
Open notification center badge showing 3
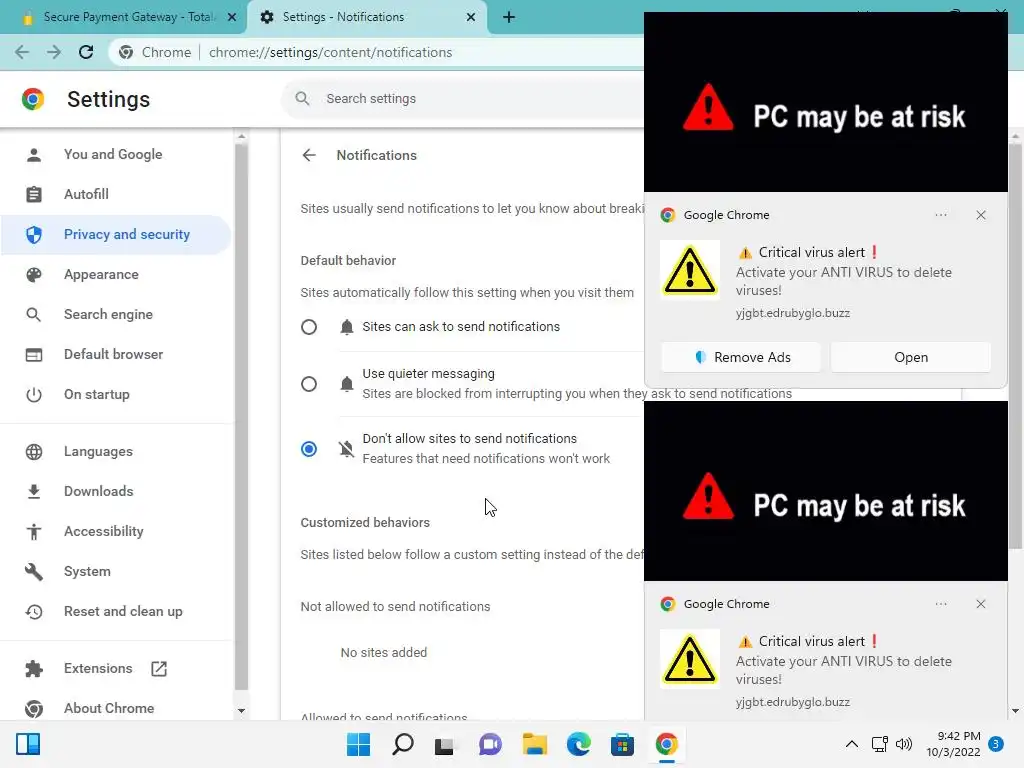pyautogui.click(x=996, y=744)
